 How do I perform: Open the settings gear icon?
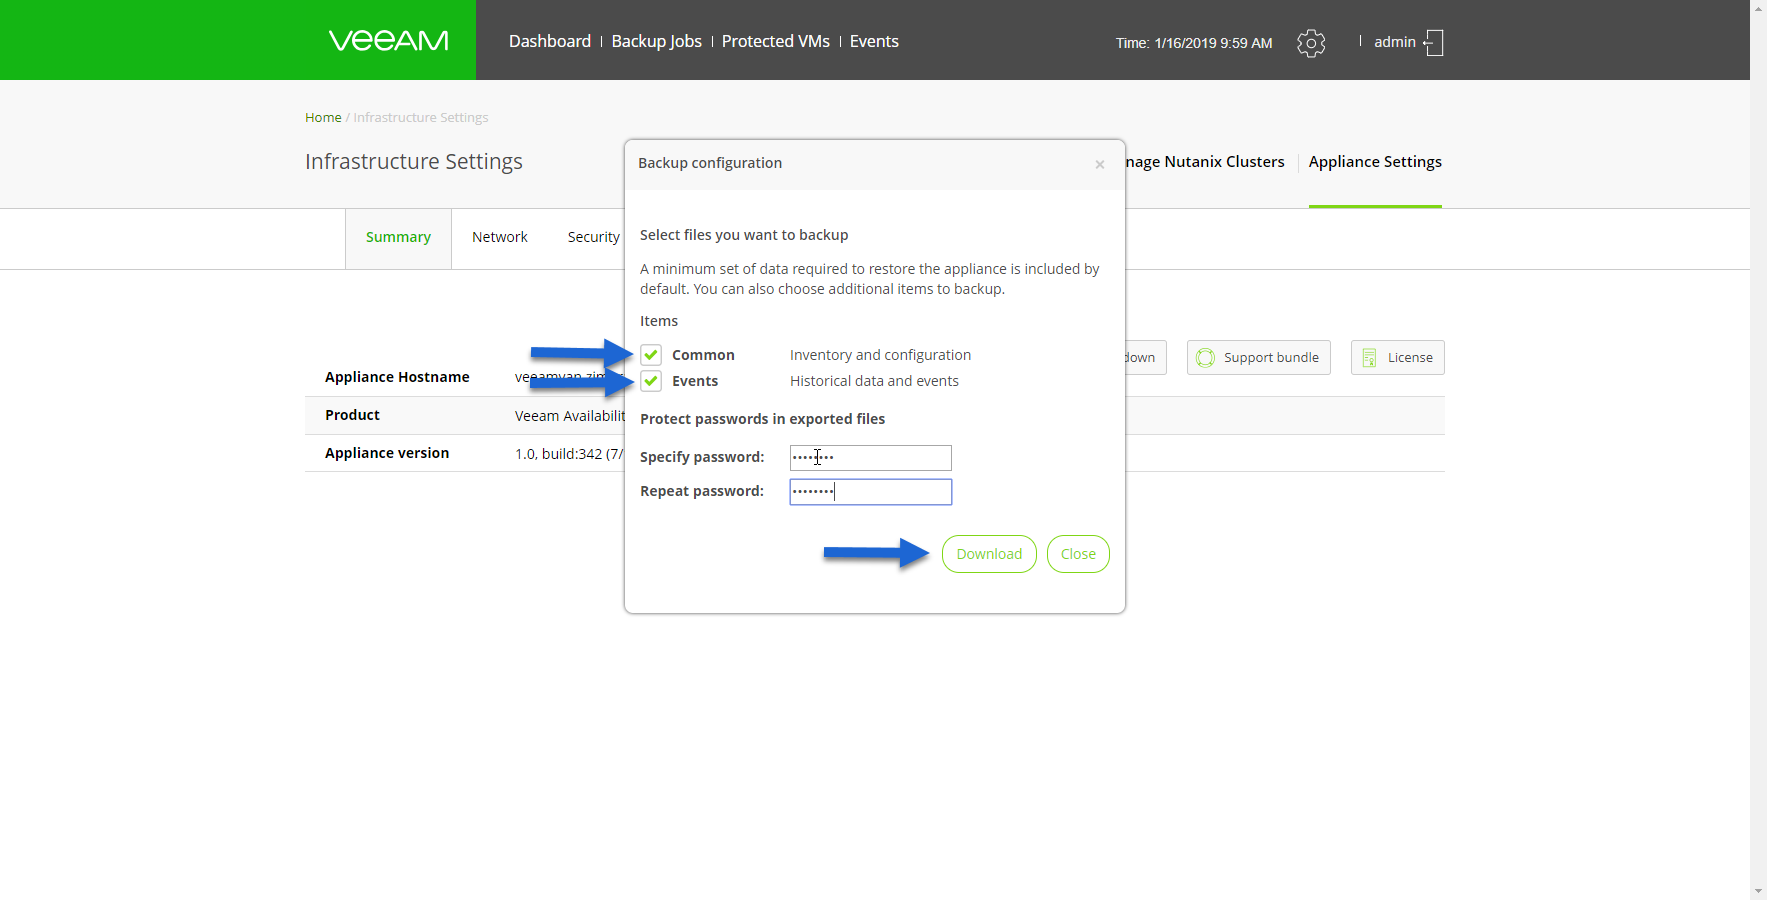(x=1311, y=43)
